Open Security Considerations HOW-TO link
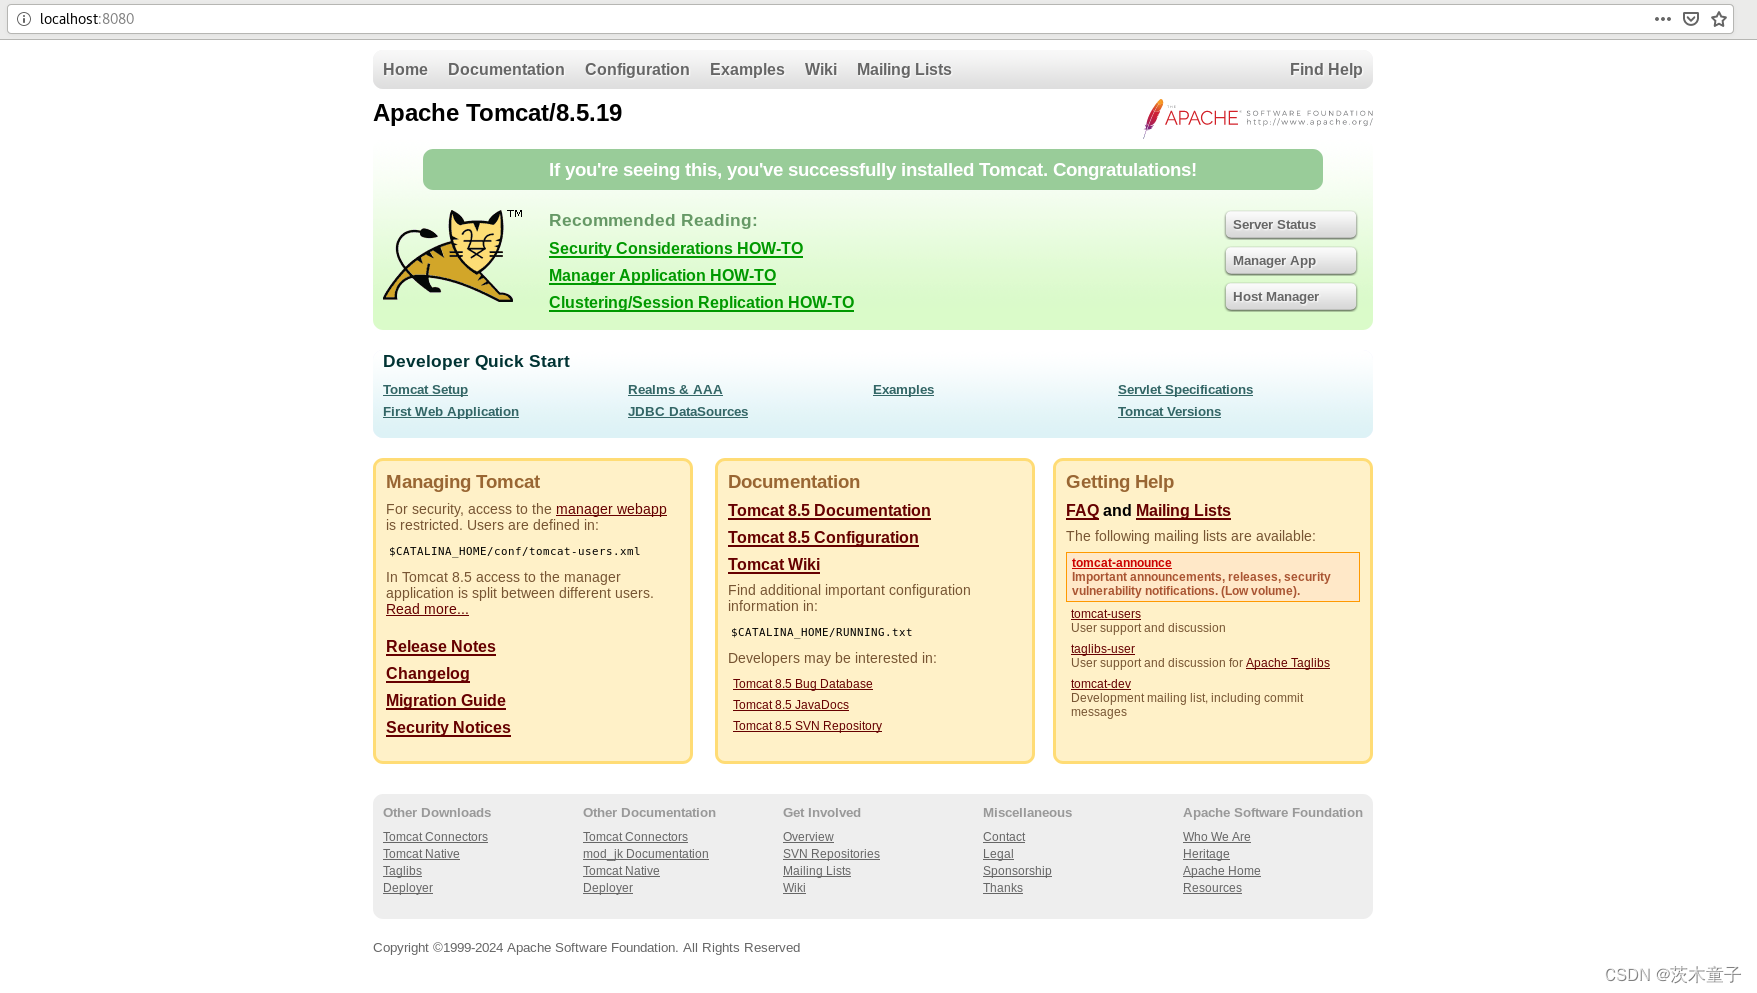This screenshot has height=993, width=1757. click(x=676, y=249)
